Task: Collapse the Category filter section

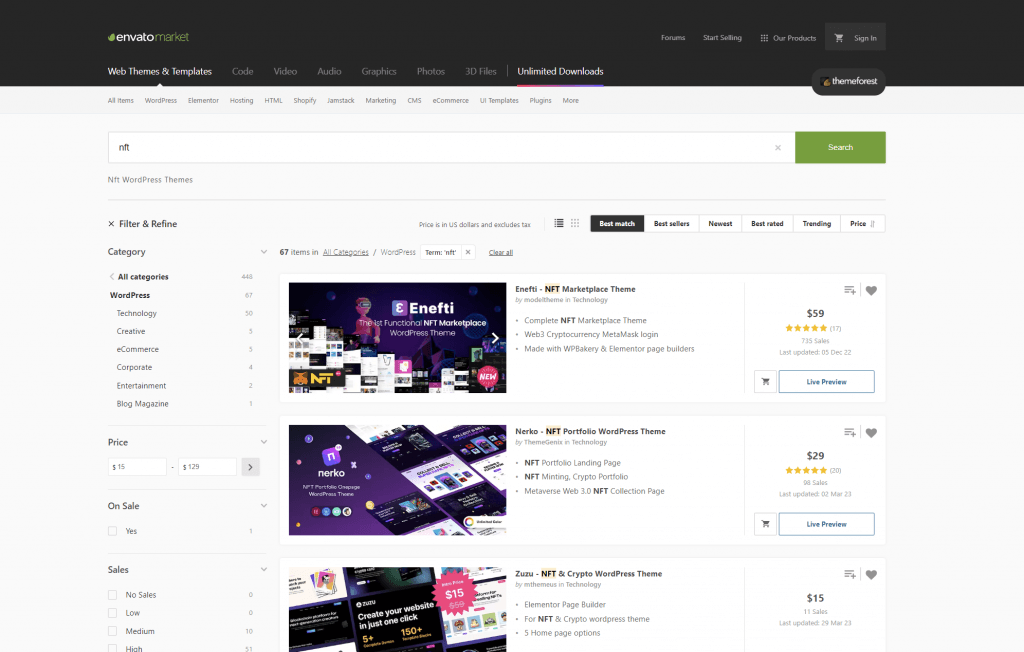Action: pyautogui.click(x=264, y=252)
